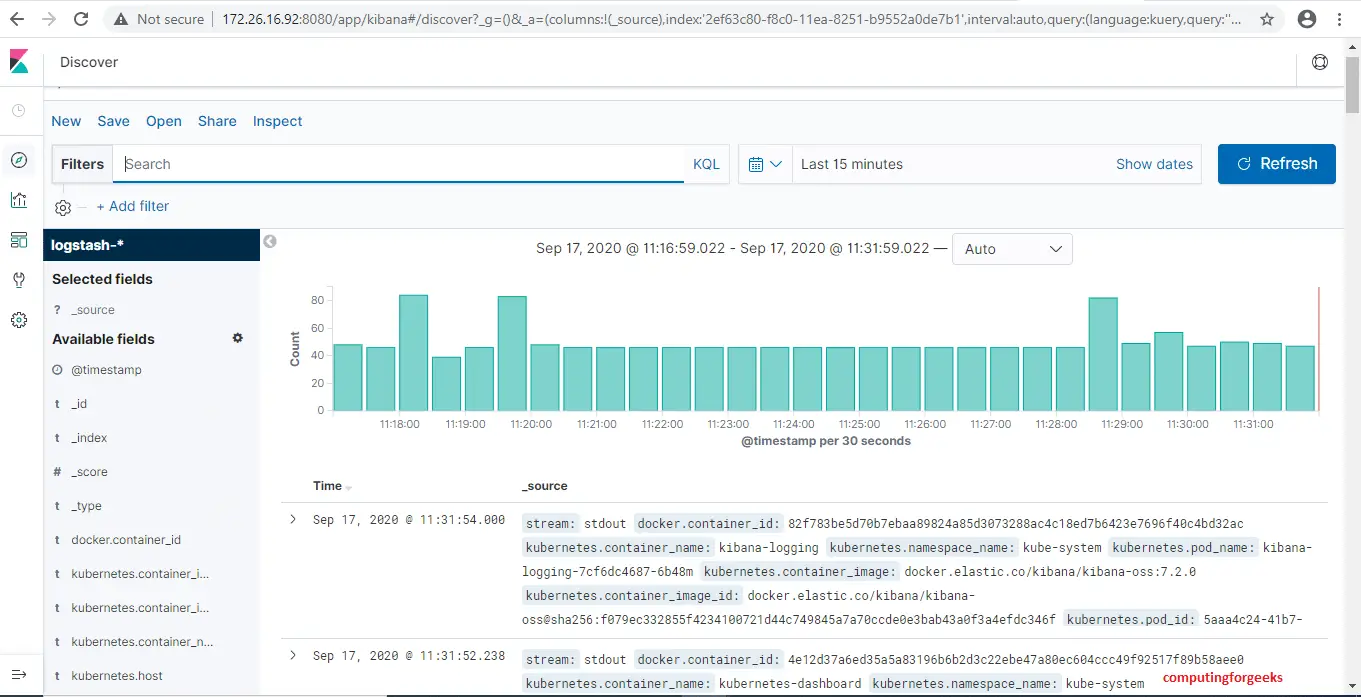Open the Share menu
This screenshot has width=1361, height=697.
217,121
